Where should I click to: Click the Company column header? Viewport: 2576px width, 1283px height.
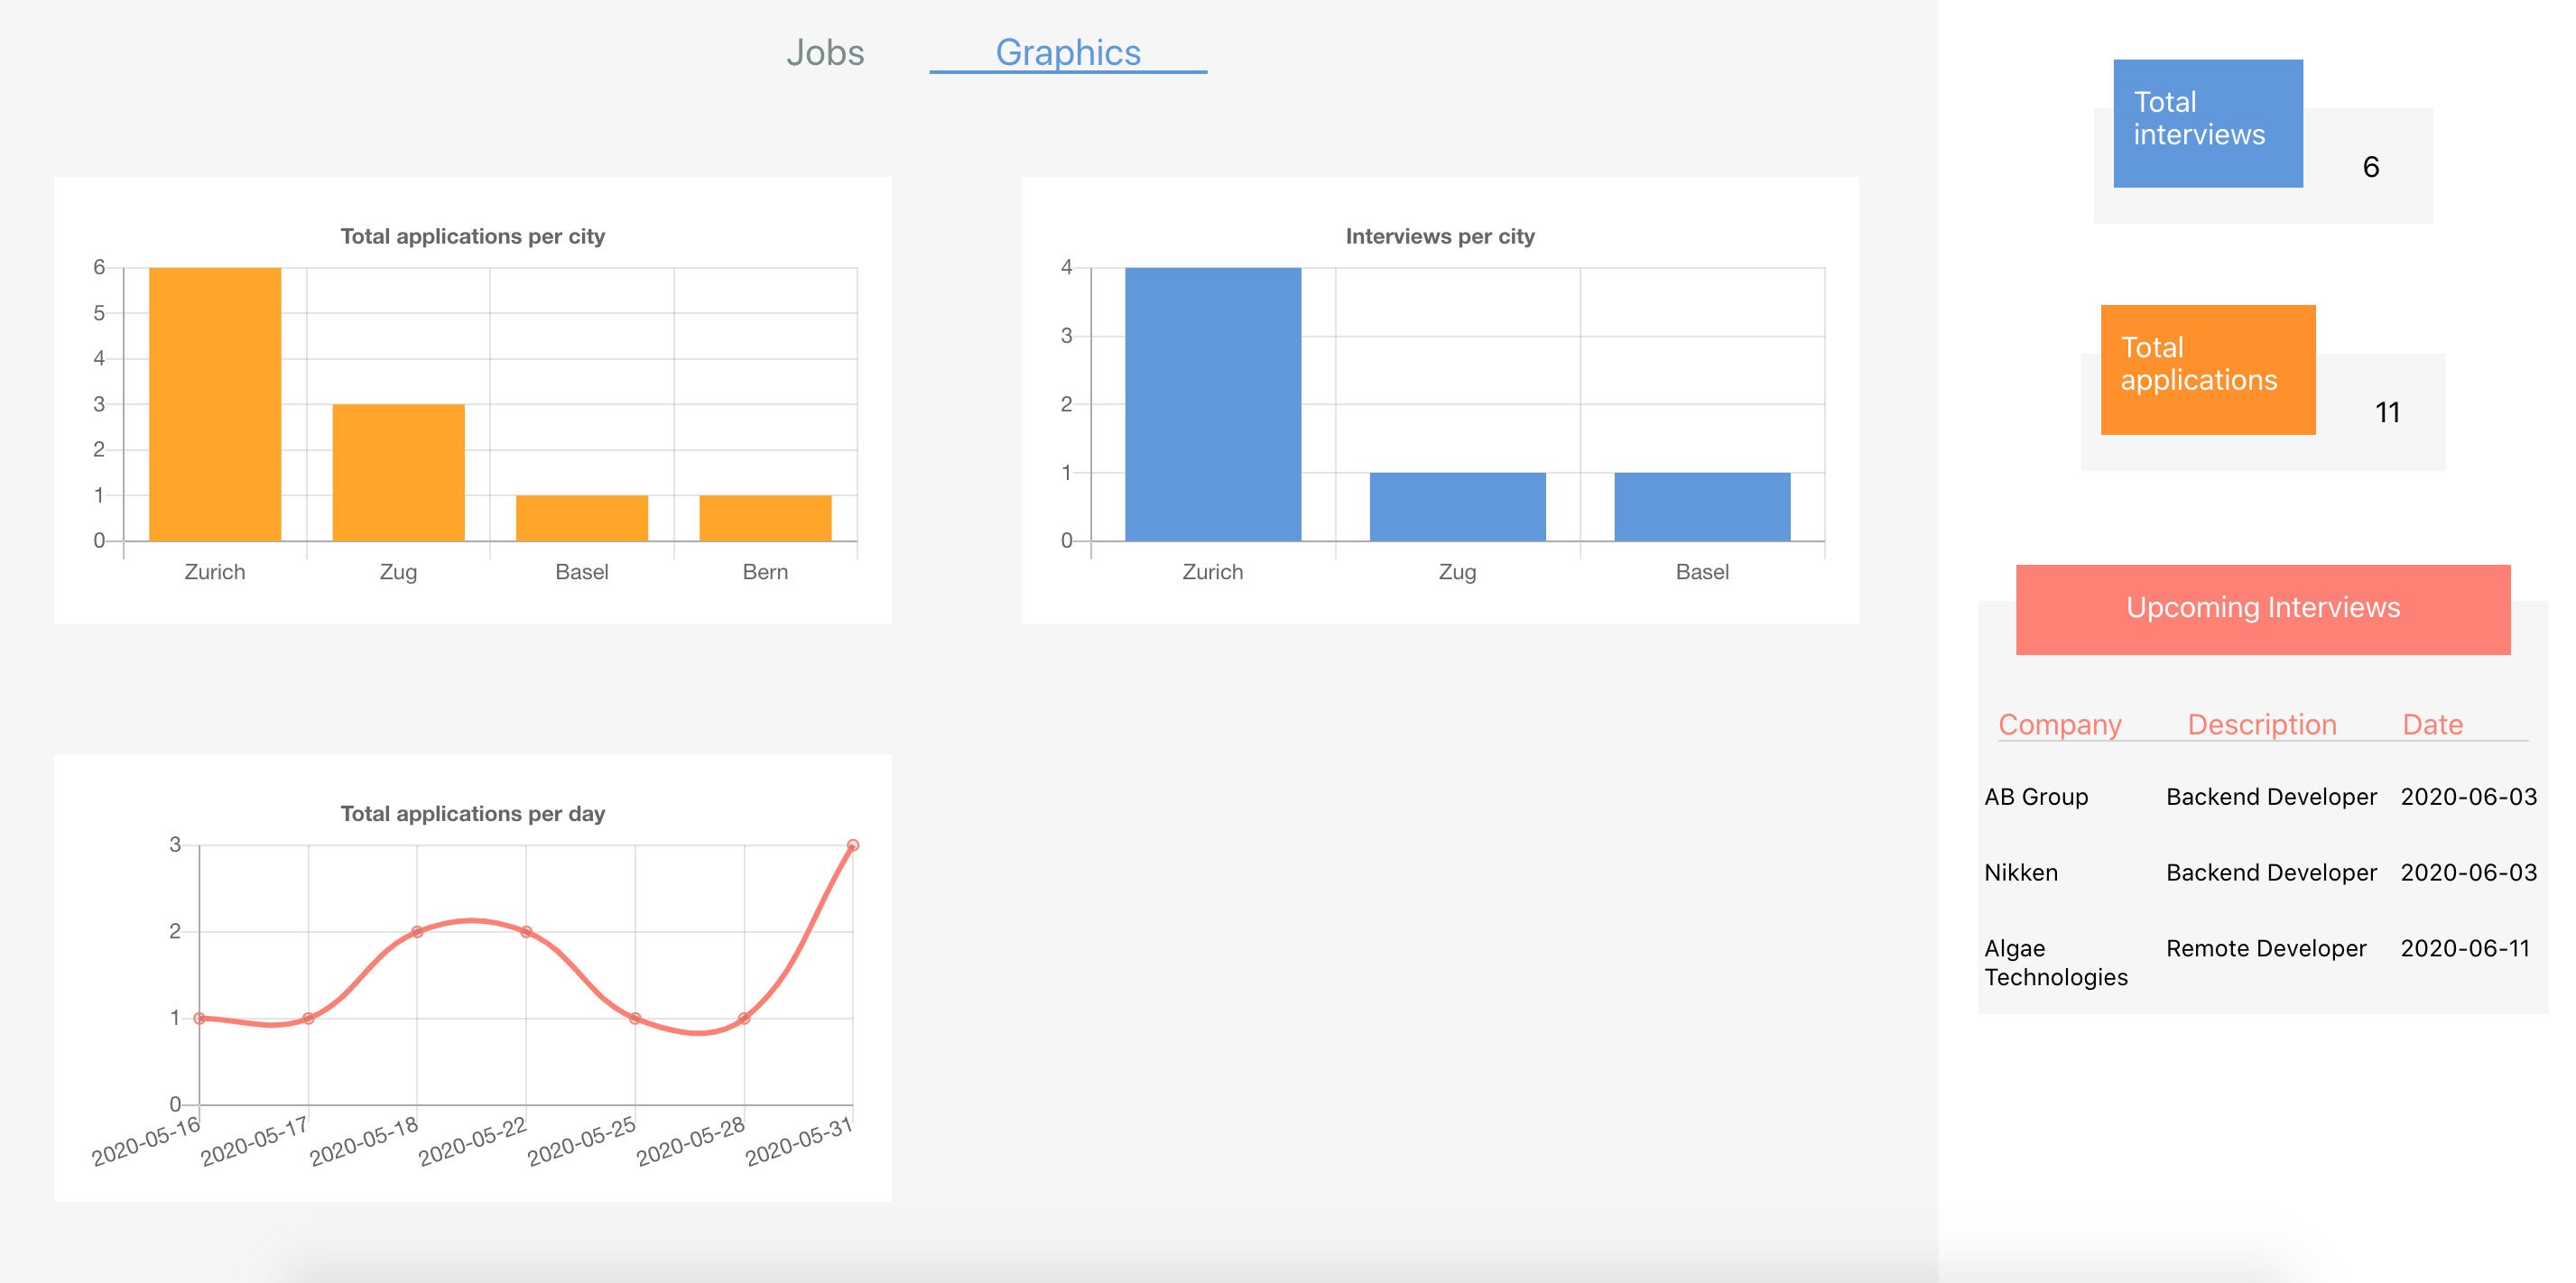tap(2059, 724)
